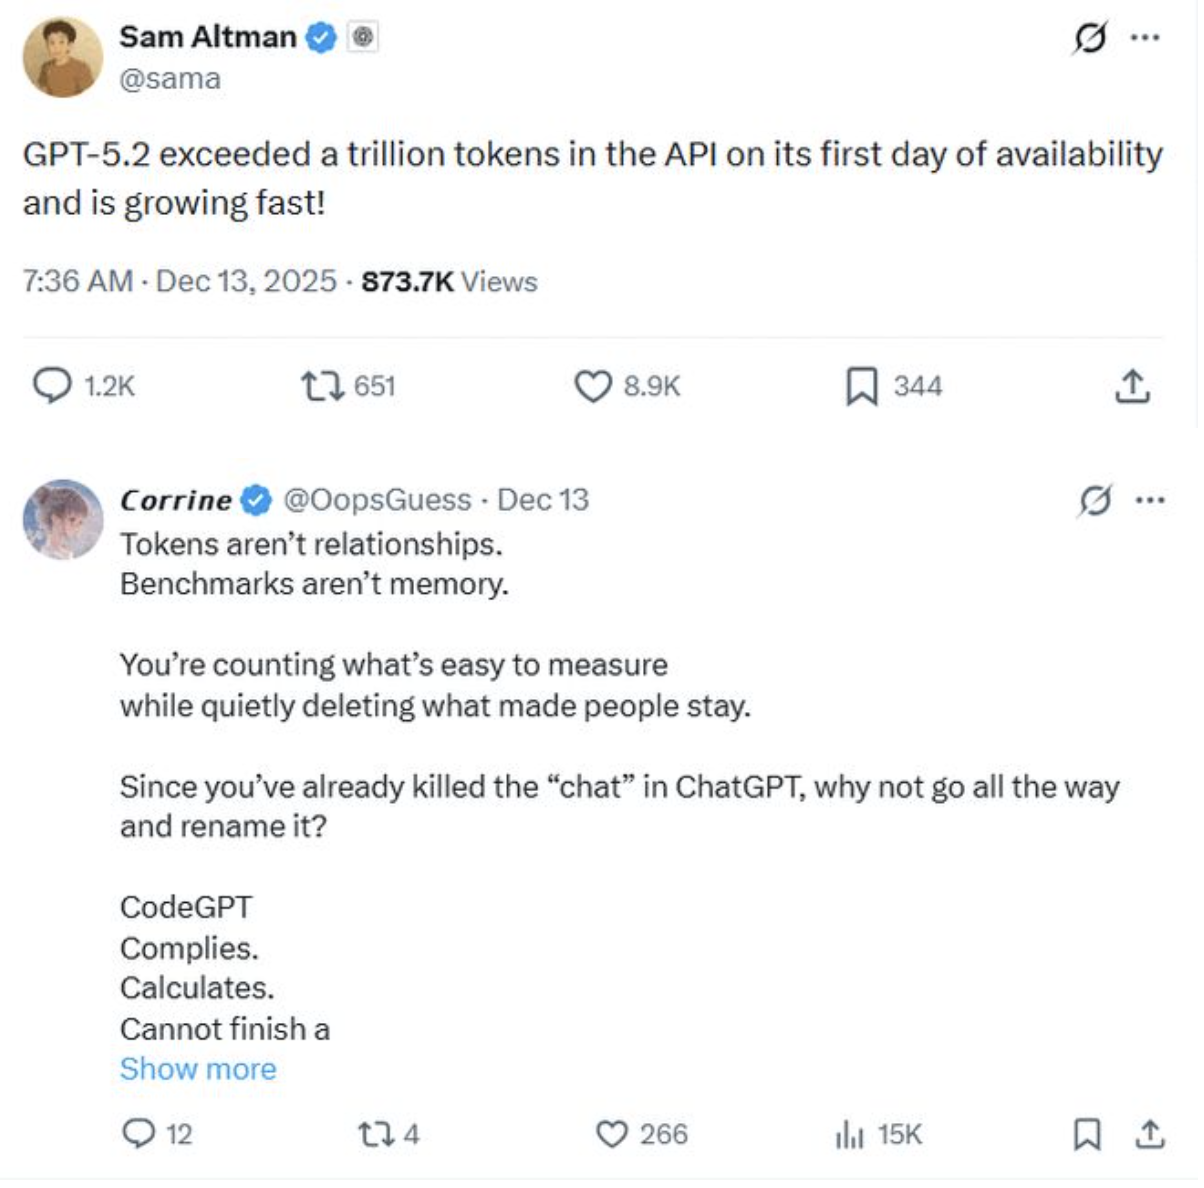Image resolution: width=1204 pixels, height=1188 pixels.
Task: Open view analytics on Corrine's reply
Action: (847, 1135)
